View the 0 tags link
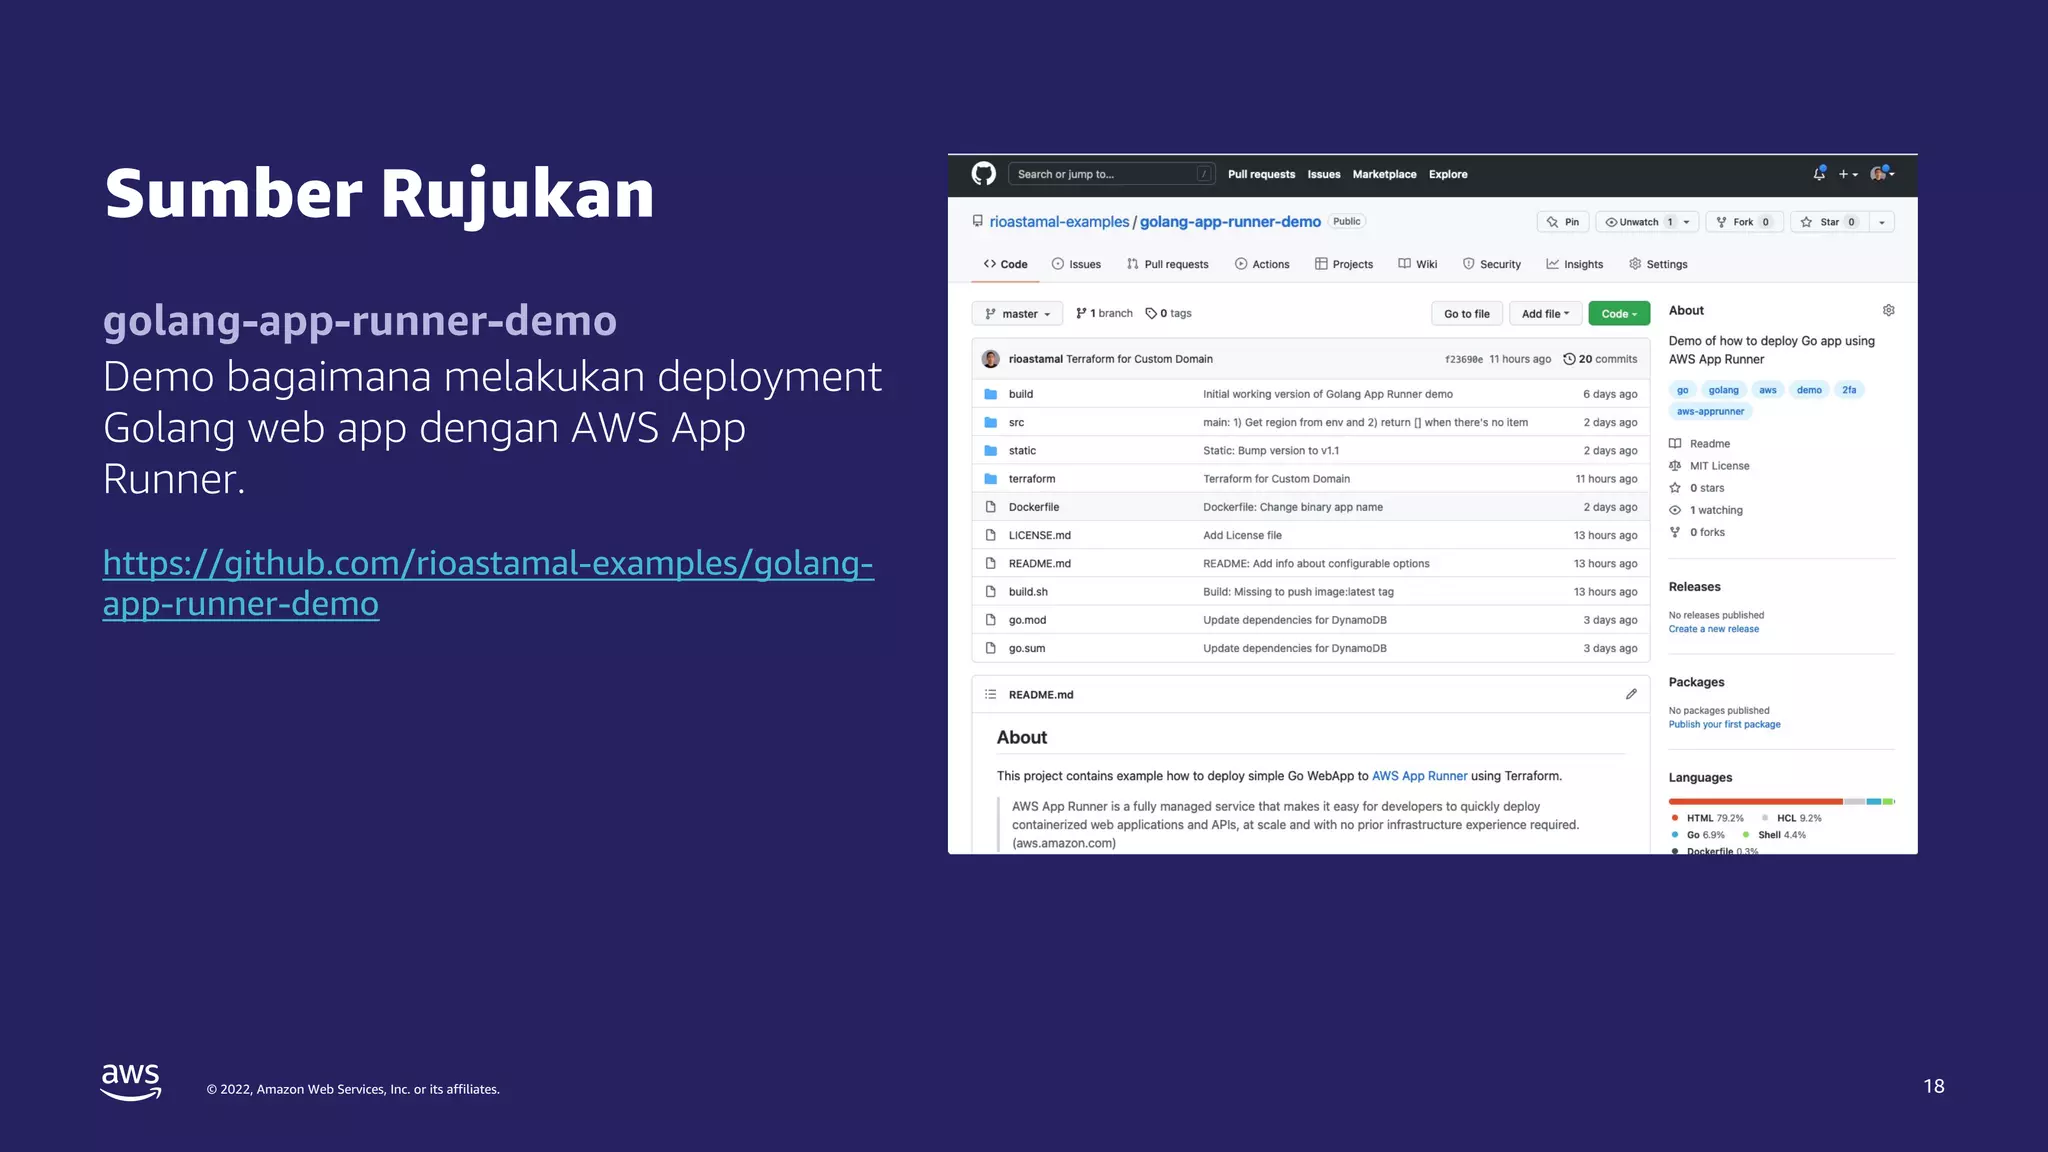2048x1152 pixels. coord(1168,313)
